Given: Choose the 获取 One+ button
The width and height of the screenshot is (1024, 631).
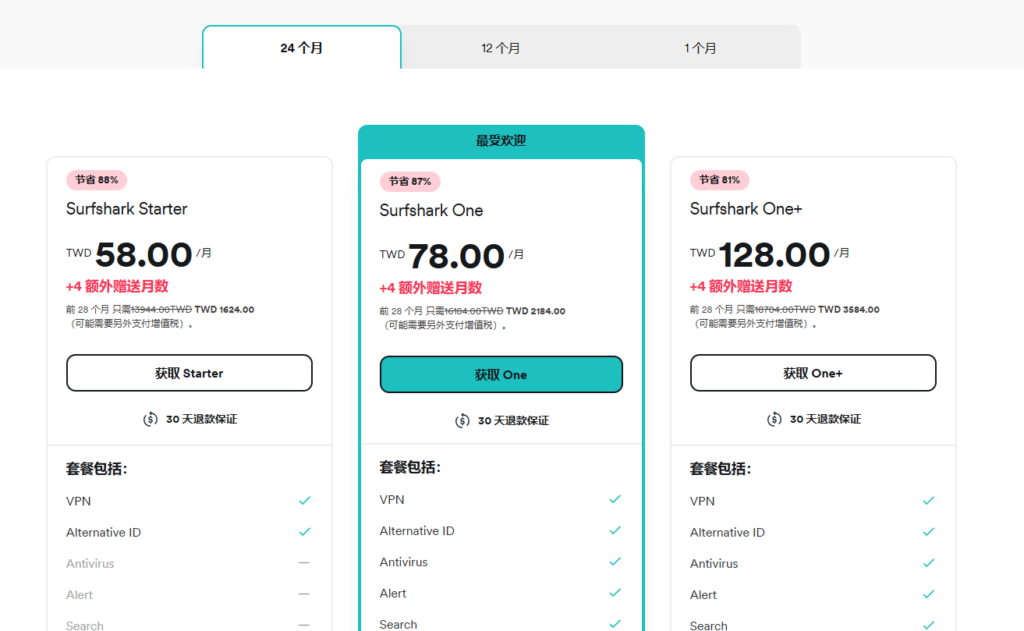Looking at the screenshot, I should pyautogui.click(x=813, y=373).
